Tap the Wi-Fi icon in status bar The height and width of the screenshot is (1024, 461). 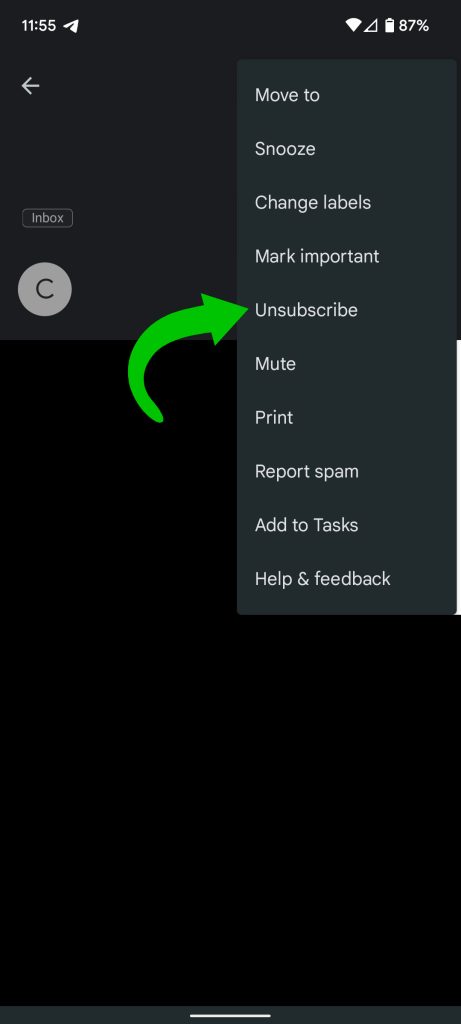point(353,25)
